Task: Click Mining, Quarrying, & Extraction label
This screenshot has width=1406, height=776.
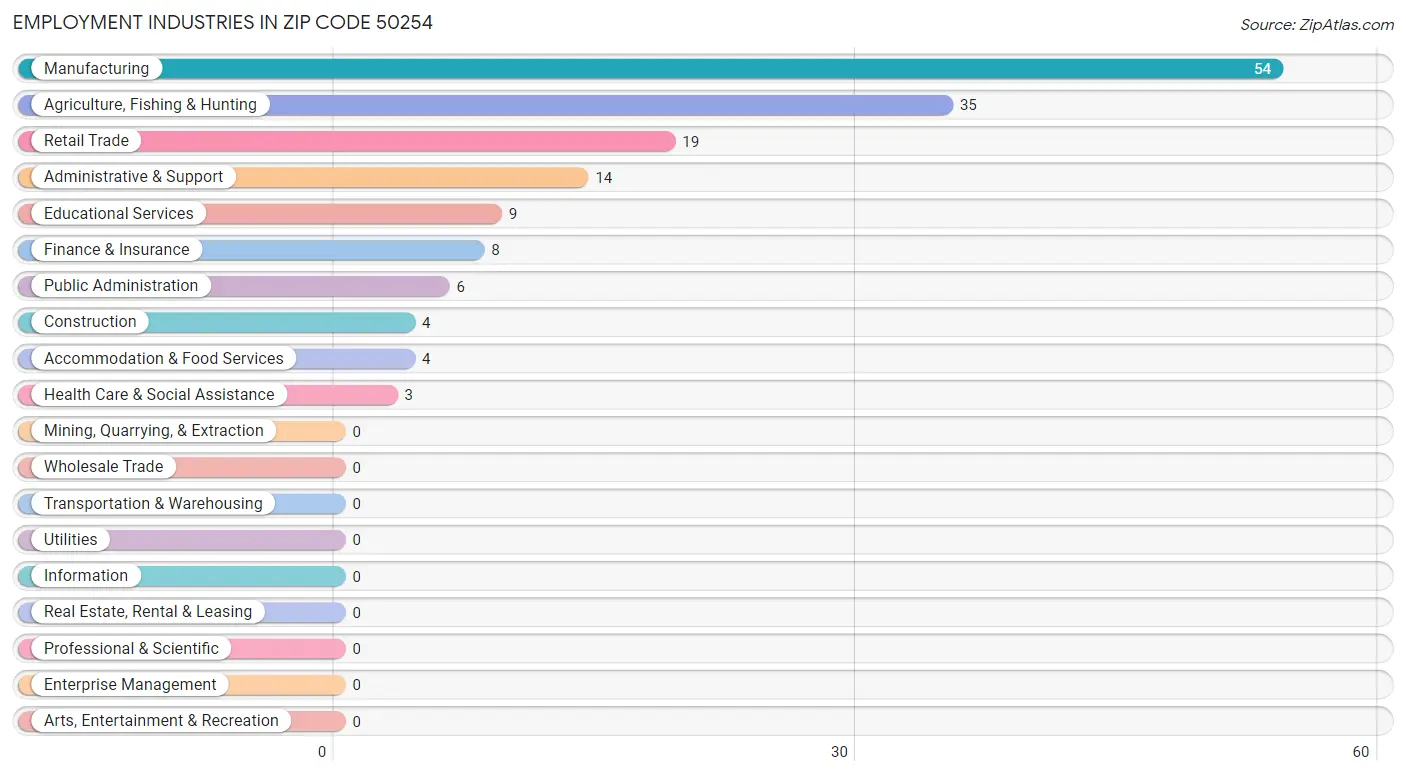Action: pyautogui.click(x=154, y=430)
